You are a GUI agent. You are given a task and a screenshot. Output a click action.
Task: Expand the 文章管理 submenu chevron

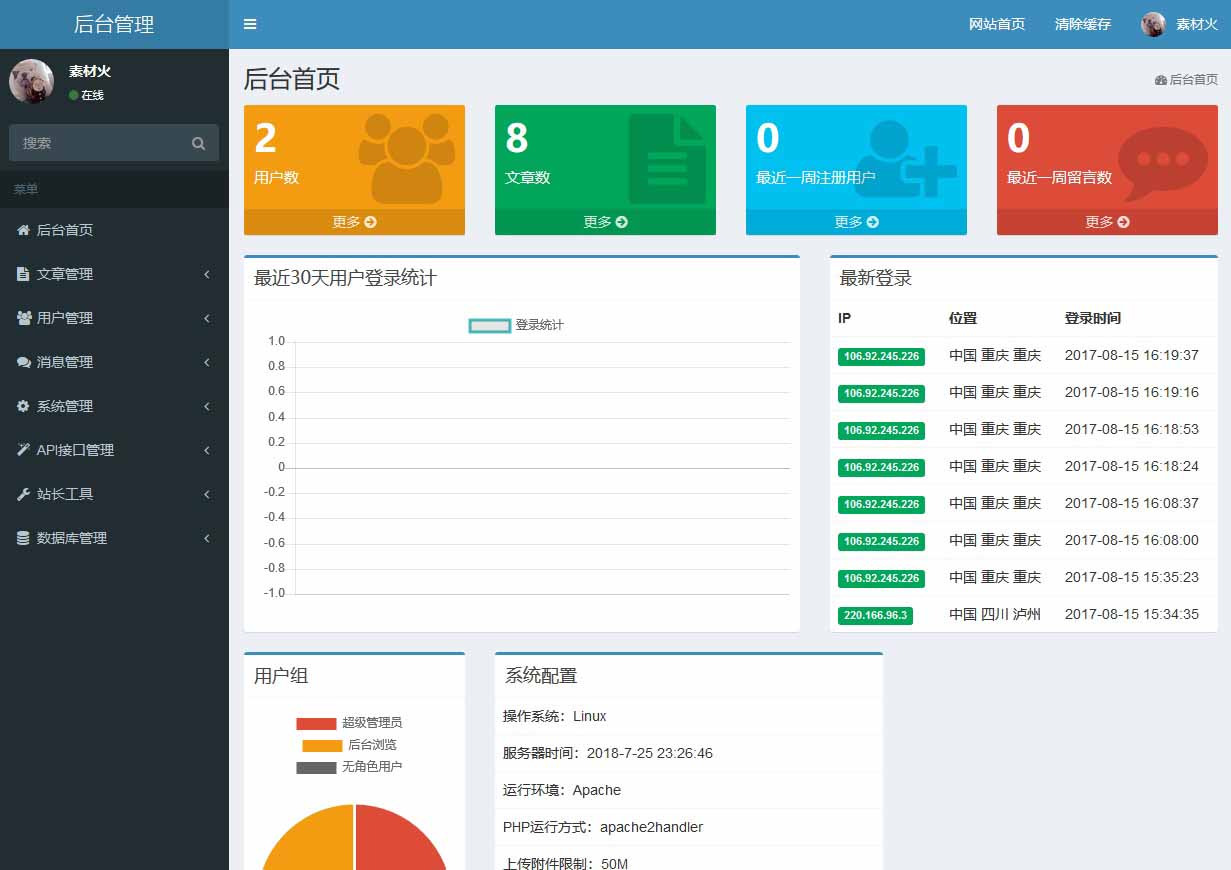207,274
